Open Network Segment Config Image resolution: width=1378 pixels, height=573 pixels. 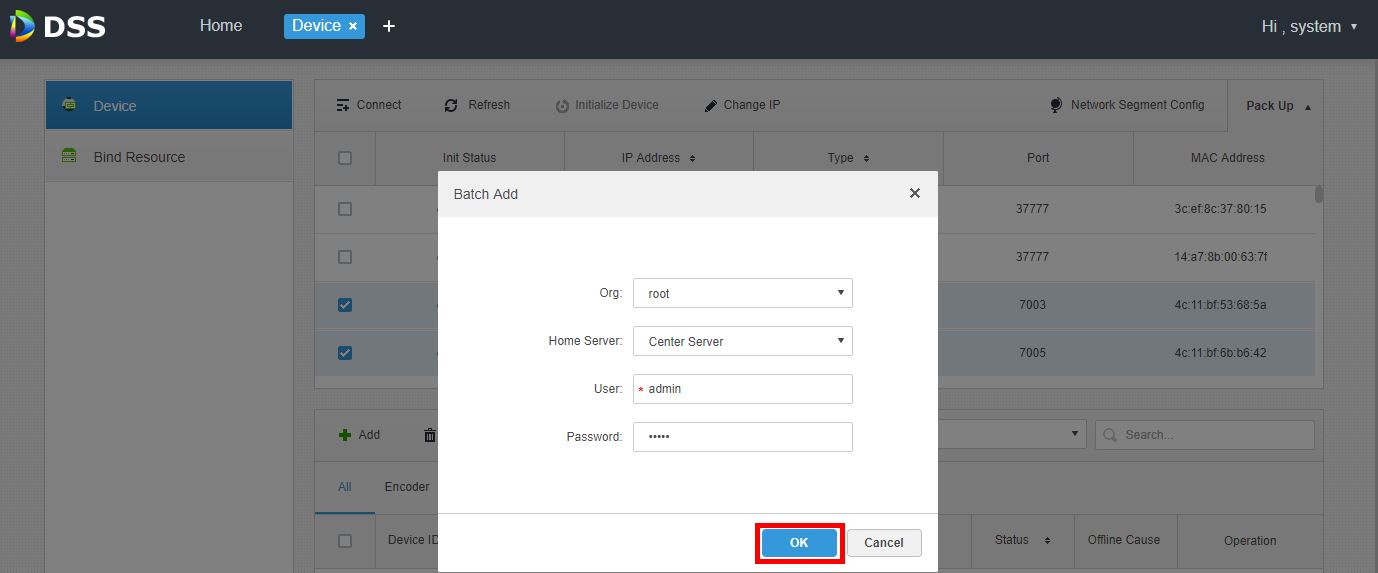click(1127, 105)
